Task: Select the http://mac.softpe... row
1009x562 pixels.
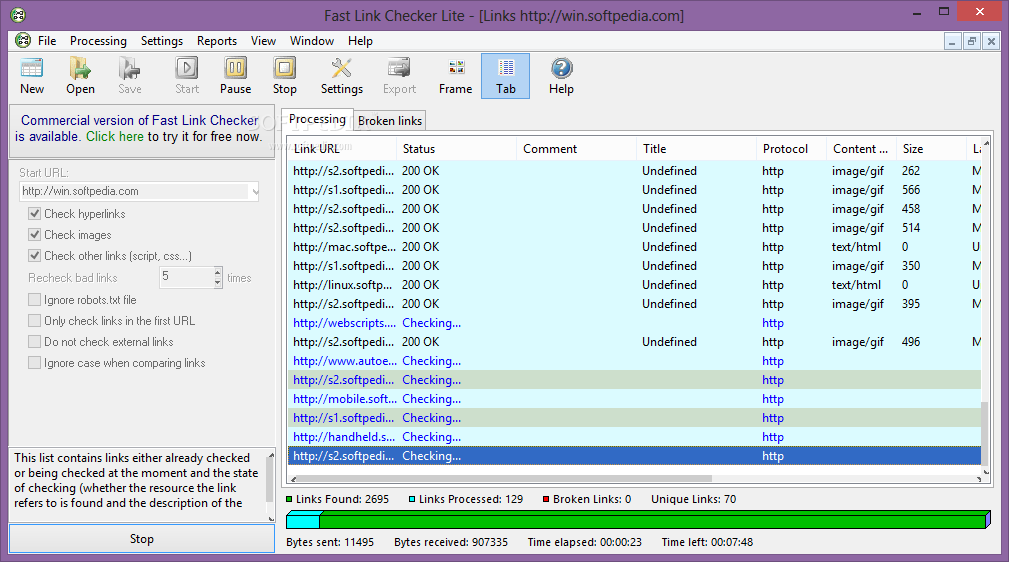Action: click(x=634, y=247)
